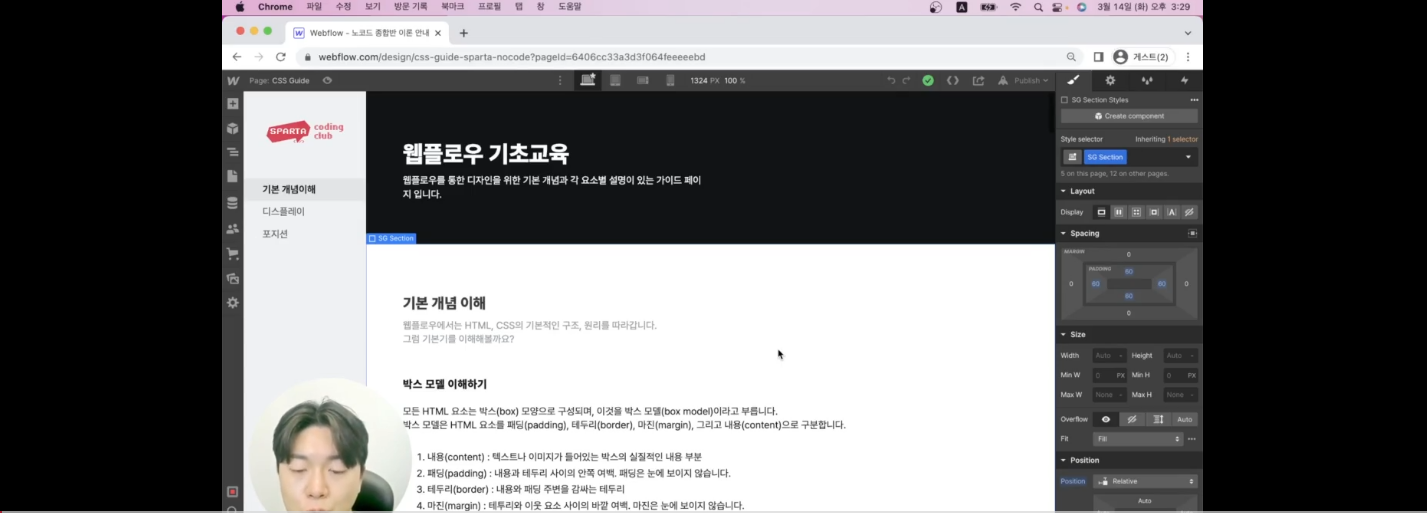This screenshot has height=513, width=1427.
Task: Open the Users panel
Action: (x=233, y=229)
